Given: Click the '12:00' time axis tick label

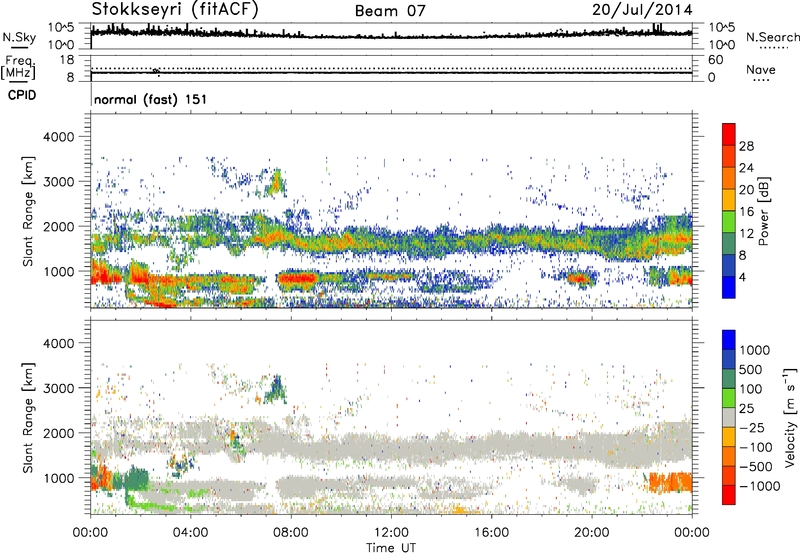Looking at the screenshot, I should (391, 533).
